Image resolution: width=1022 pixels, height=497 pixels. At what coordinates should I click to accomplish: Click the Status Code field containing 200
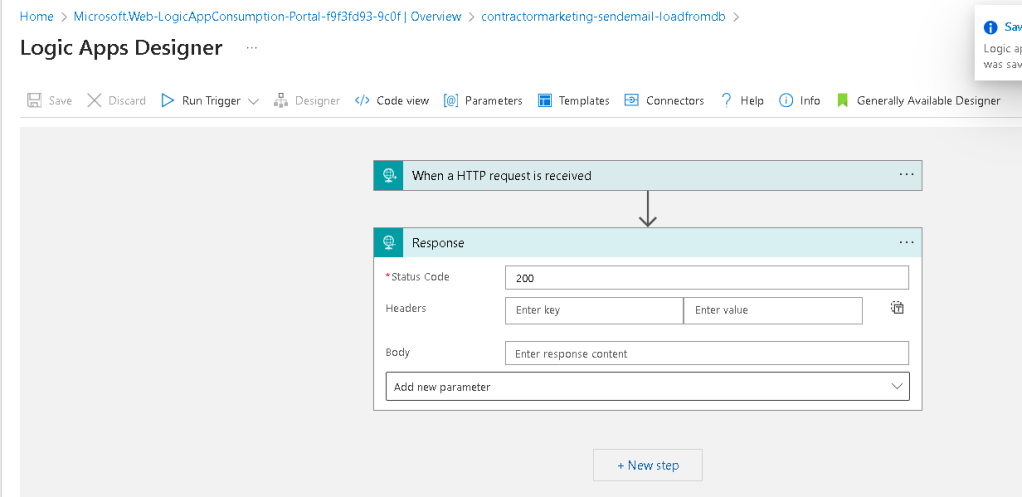click(707, 277)
